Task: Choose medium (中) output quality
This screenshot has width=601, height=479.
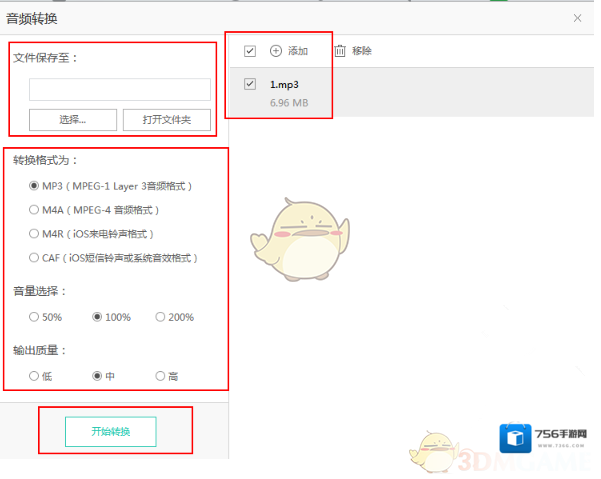Action: [x=97, y=376]
